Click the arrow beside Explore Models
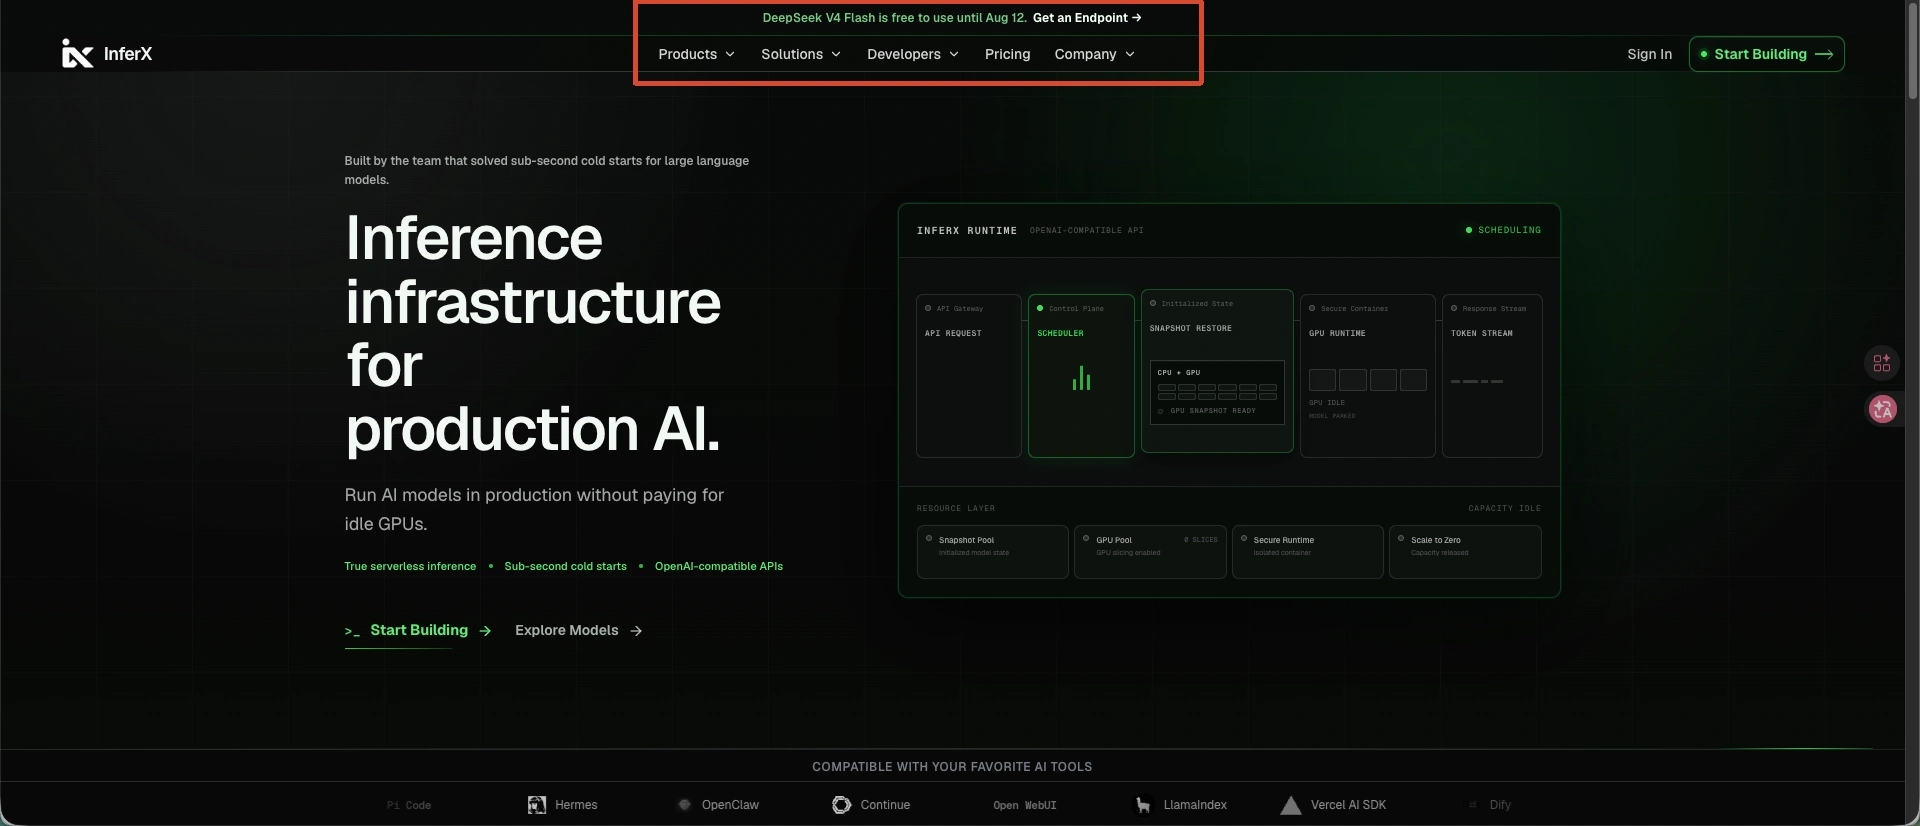This screenshot has height=826, width=1920. tap(636, 631)
